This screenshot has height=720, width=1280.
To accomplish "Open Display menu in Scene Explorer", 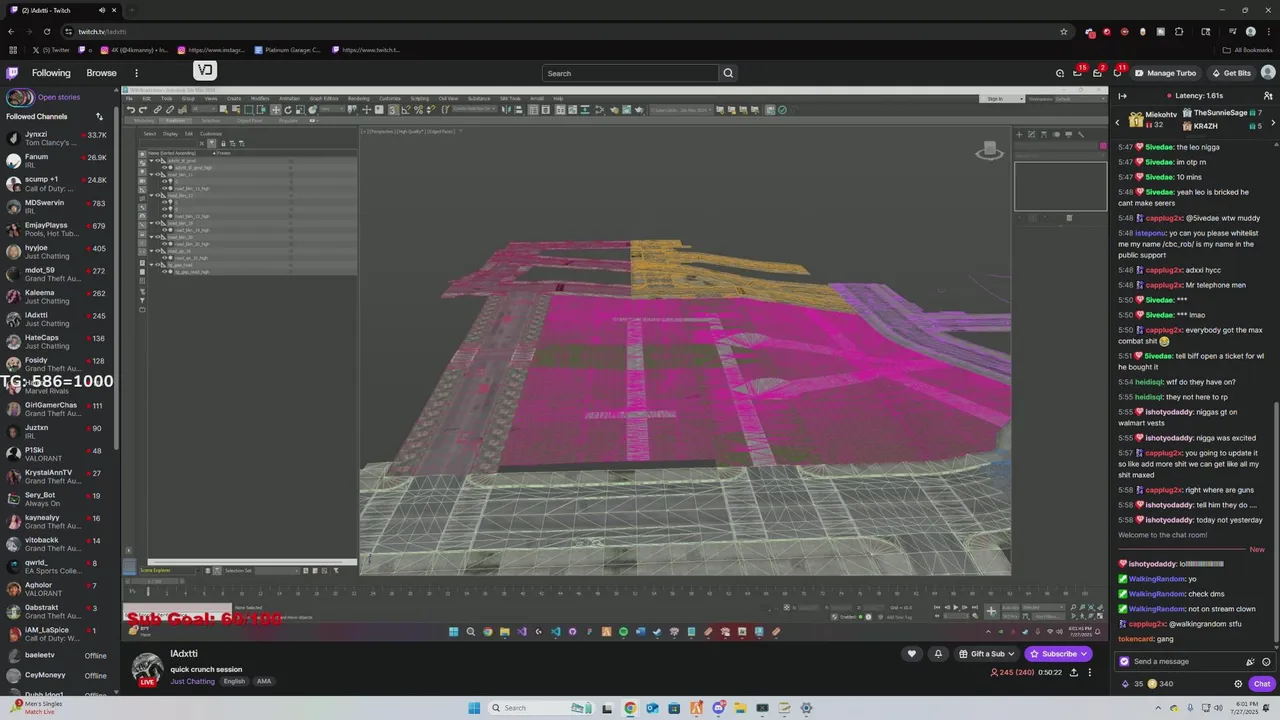I will tap(170, 134).
